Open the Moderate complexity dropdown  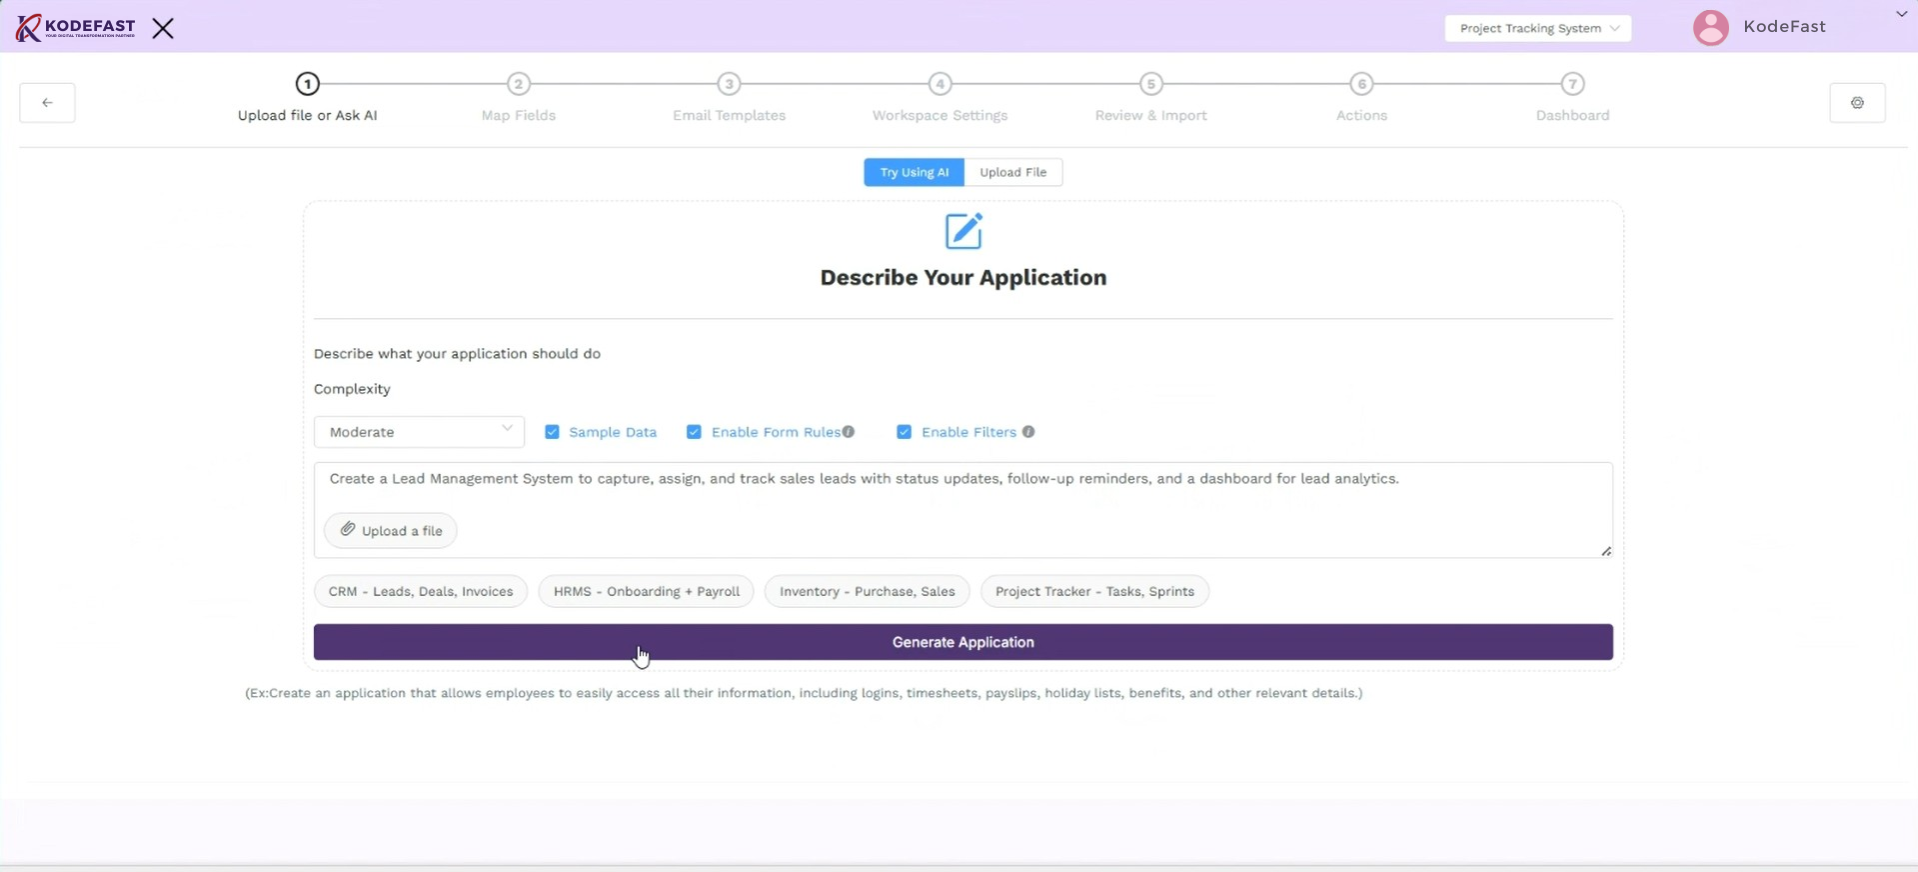pyautogui.click(x=419, y=432)
